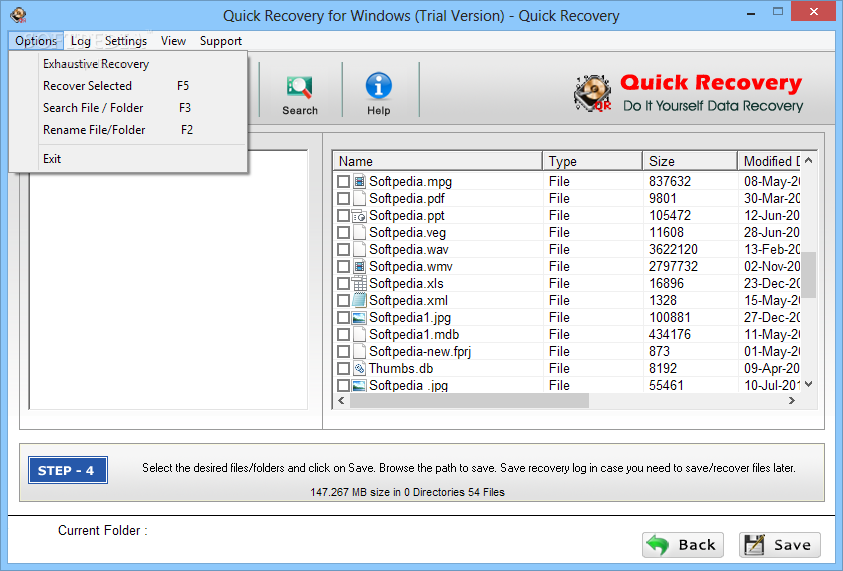Click the video file icon for Softpedia.mpg
Screen dimensions: 843x571
pyautogui.click(x=360, y=181)
